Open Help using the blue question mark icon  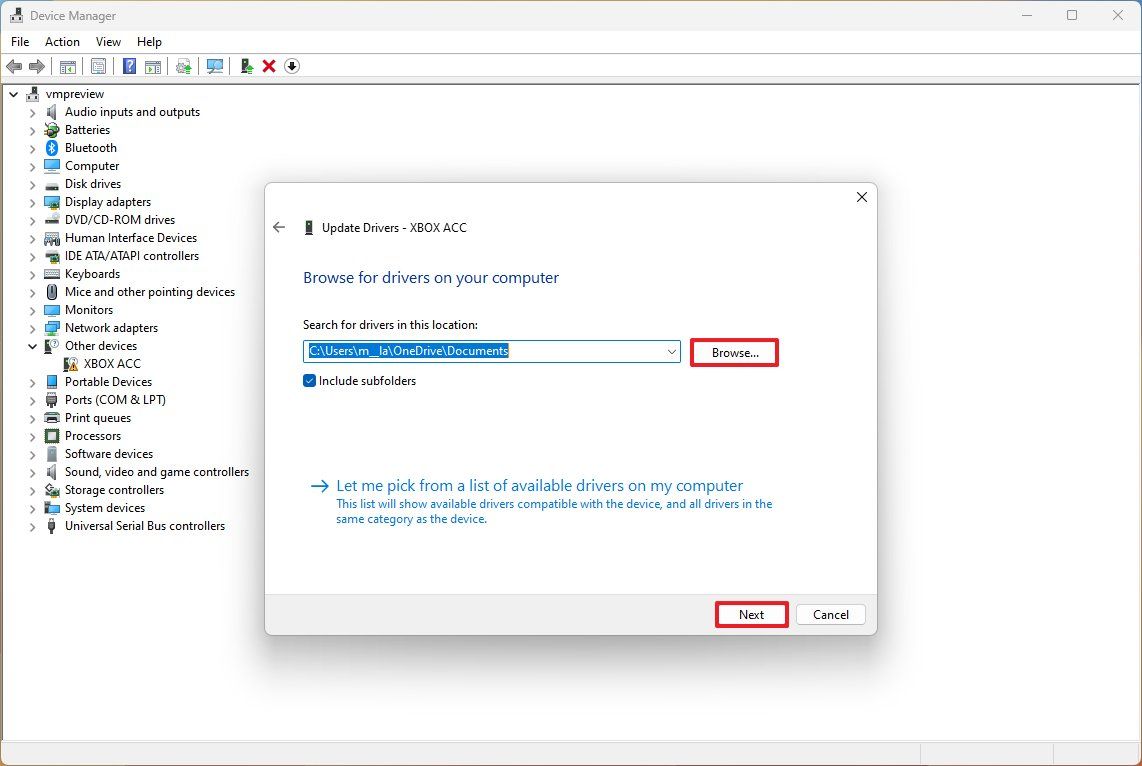tap(129, 66)
